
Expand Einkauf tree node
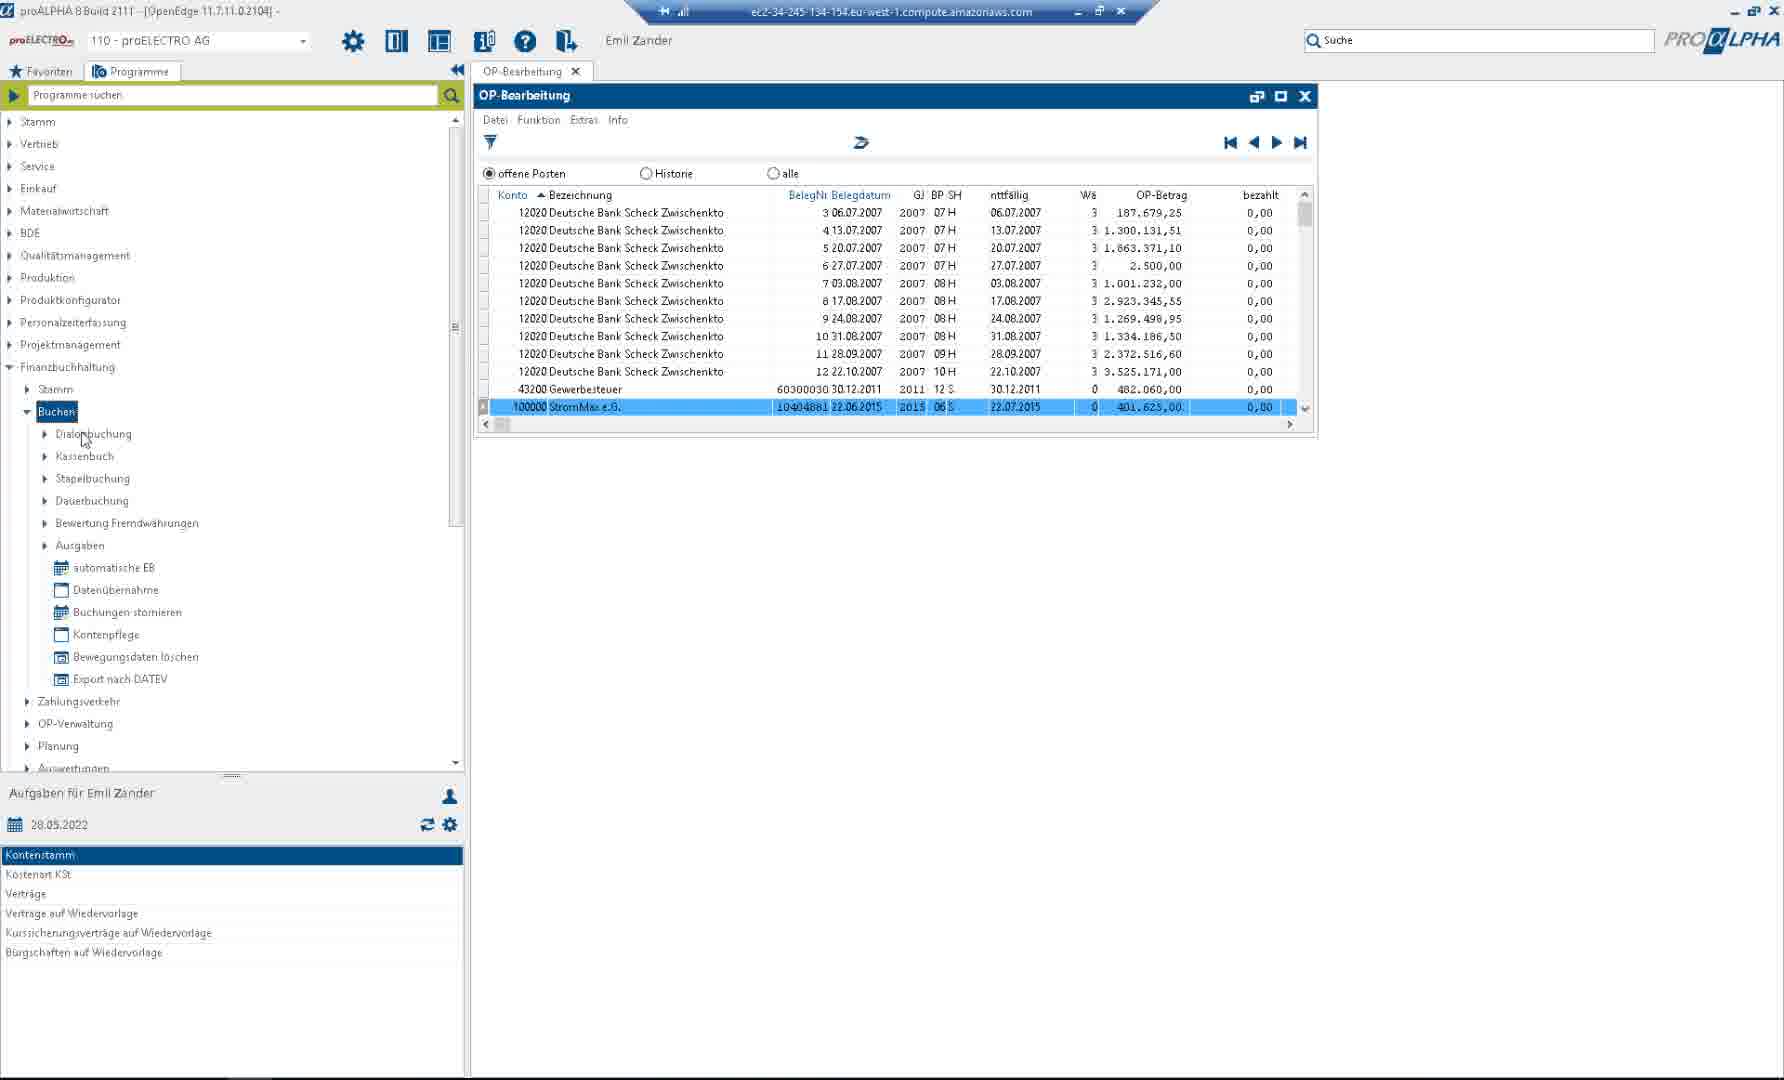[x=9, y=188]
